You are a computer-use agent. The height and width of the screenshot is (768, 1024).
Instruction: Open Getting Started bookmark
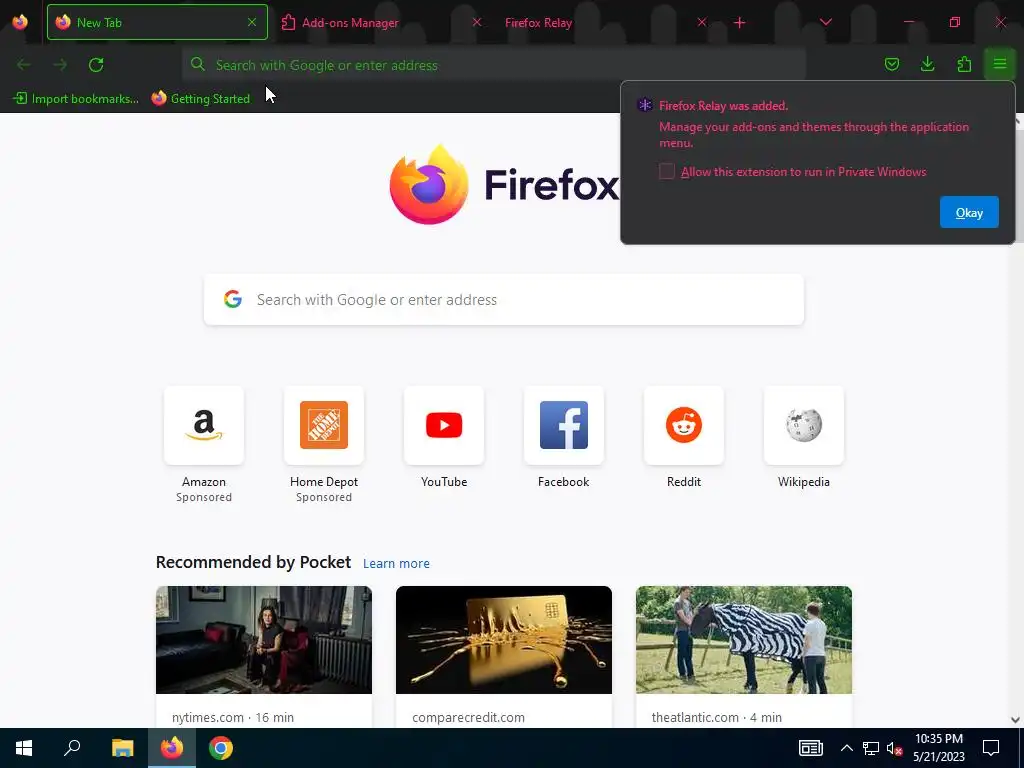tap(200, 99)
